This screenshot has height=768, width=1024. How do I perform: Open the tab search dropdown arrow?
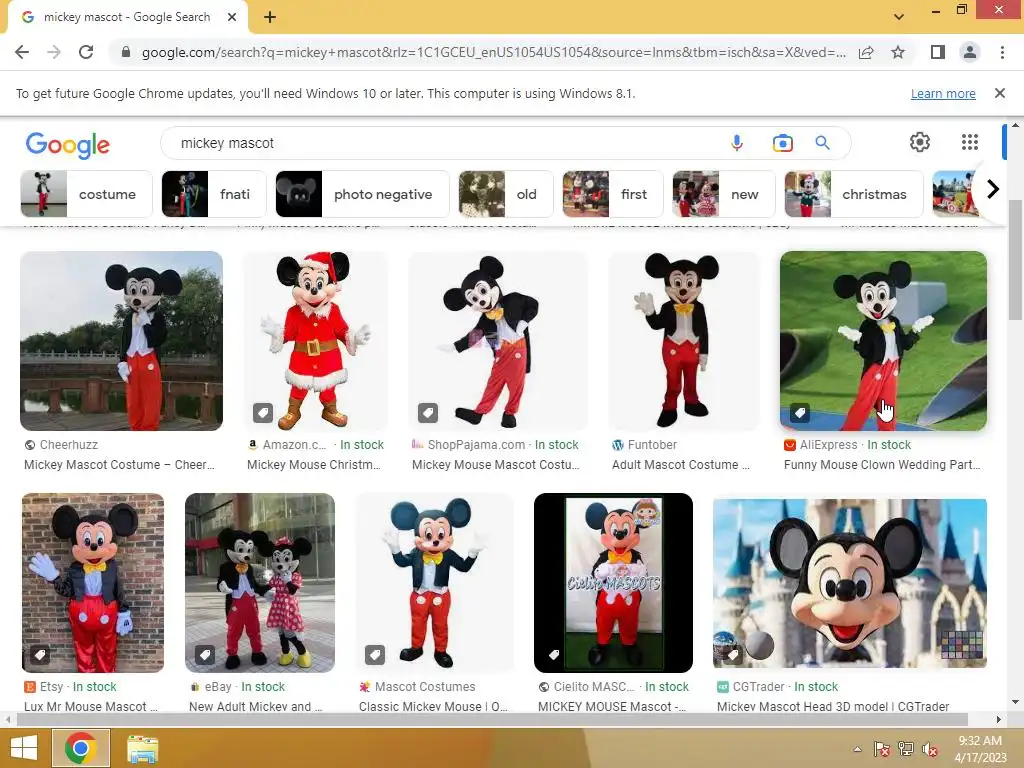[x=899, y=17]
